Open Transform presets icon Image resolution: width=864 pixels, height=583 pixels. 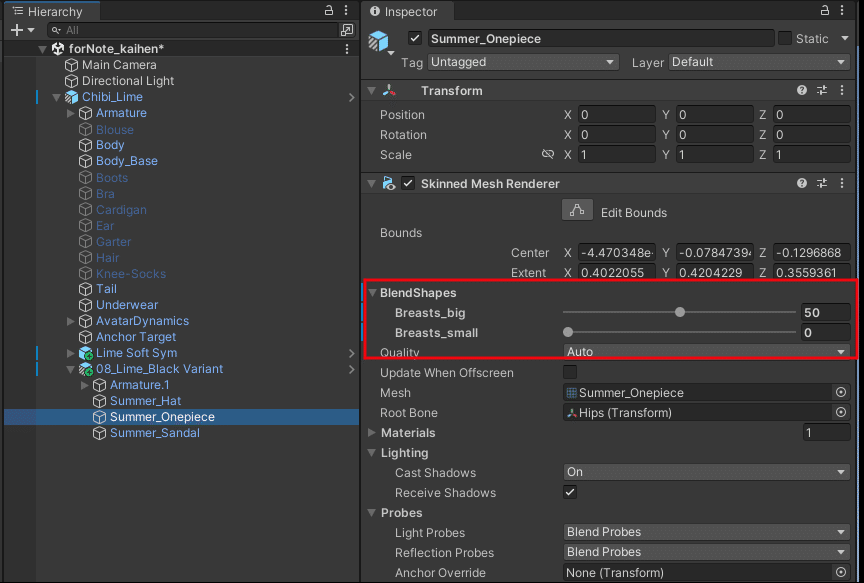[822, 90]
